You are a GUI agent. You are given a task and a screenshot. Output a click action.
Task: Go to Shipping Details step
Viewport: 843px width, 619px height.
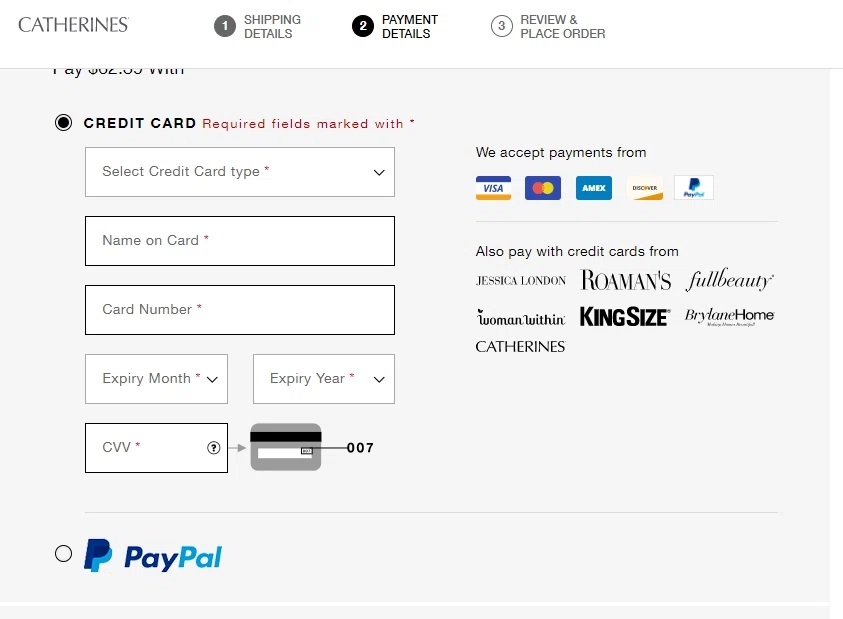259,26
